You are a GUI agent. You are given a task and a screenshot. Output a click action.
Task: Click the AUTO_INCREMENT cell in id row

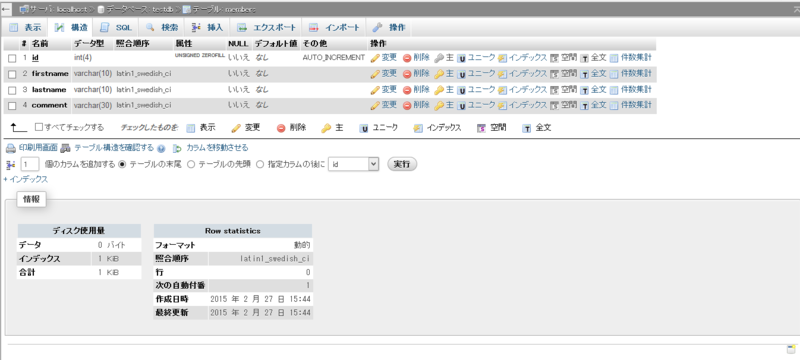(x=334, y=58)
